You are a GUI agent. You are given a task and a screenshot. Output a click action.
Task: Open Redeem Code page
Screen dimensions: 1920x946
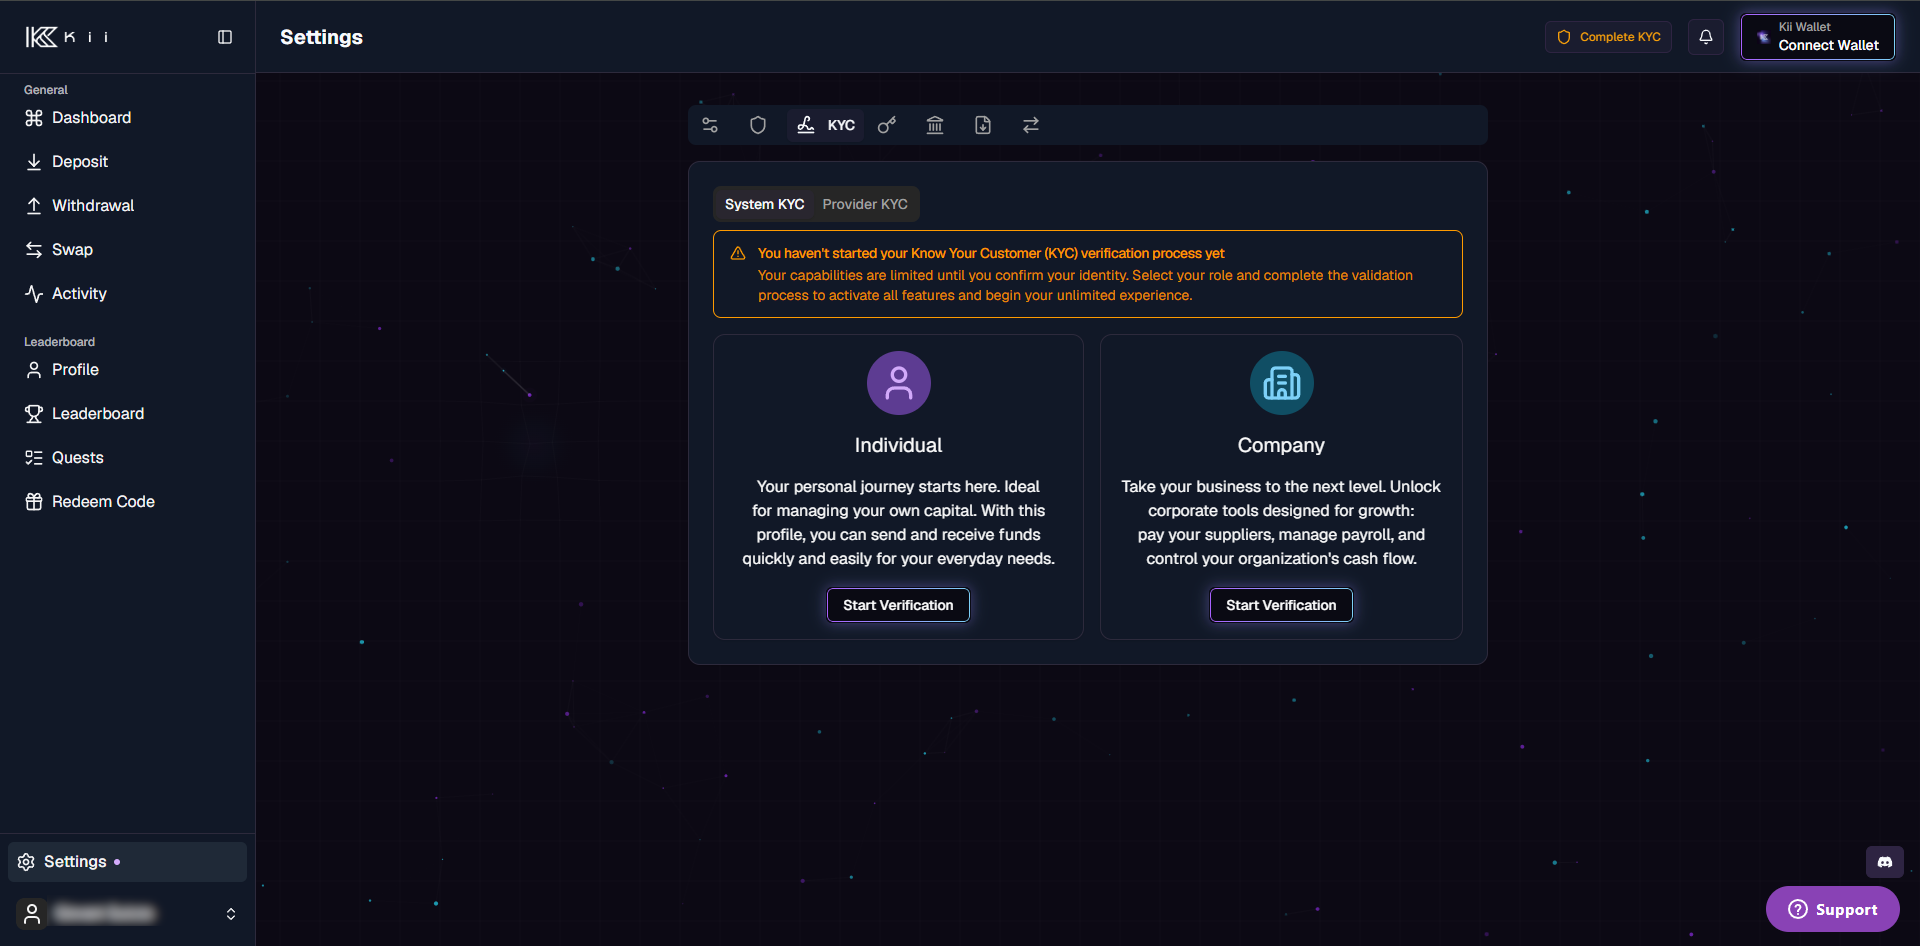[127, 502]
